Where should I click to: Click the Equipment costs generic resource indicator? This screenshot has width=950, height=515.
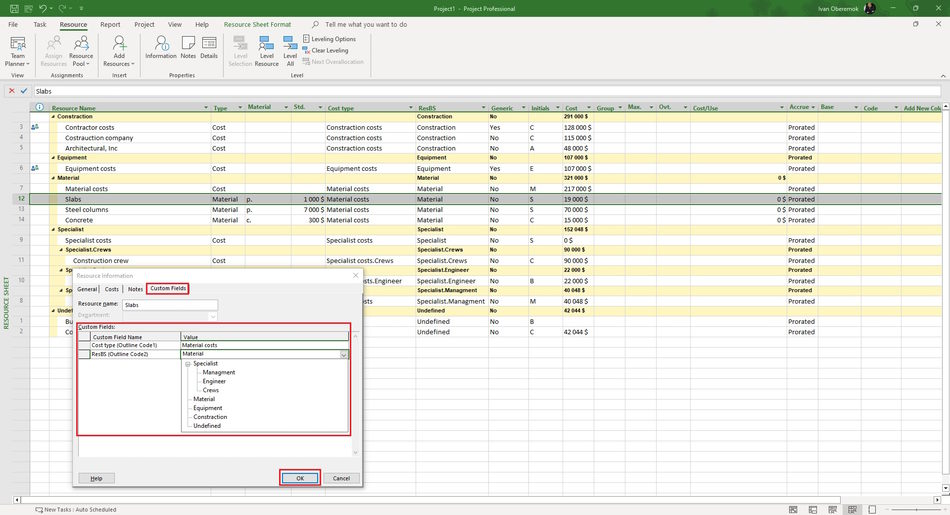click(x=35, y=168)
